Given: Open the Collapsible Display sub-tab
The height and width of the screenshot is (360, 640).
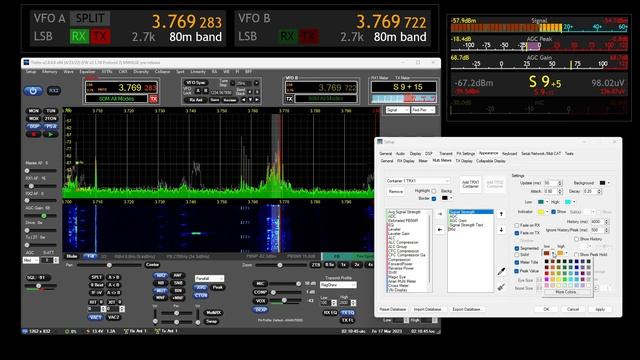Looking at the screenshot, I should pyautogui.click(x=491, y=161).
